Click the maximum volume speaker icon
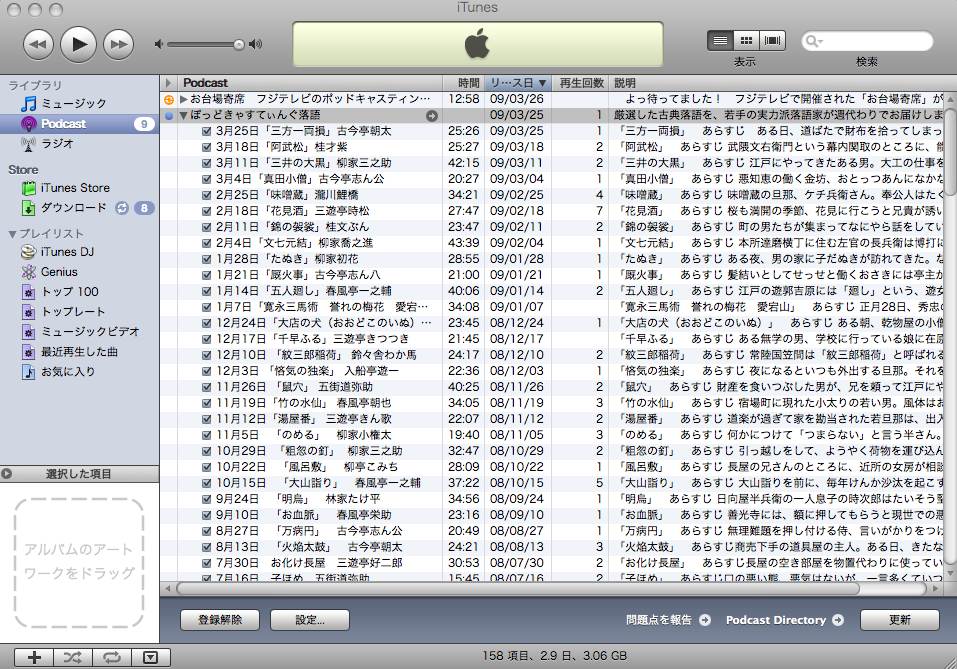This screenshot has height=669, width=957. pyautogui.click(x=256, y=45)
